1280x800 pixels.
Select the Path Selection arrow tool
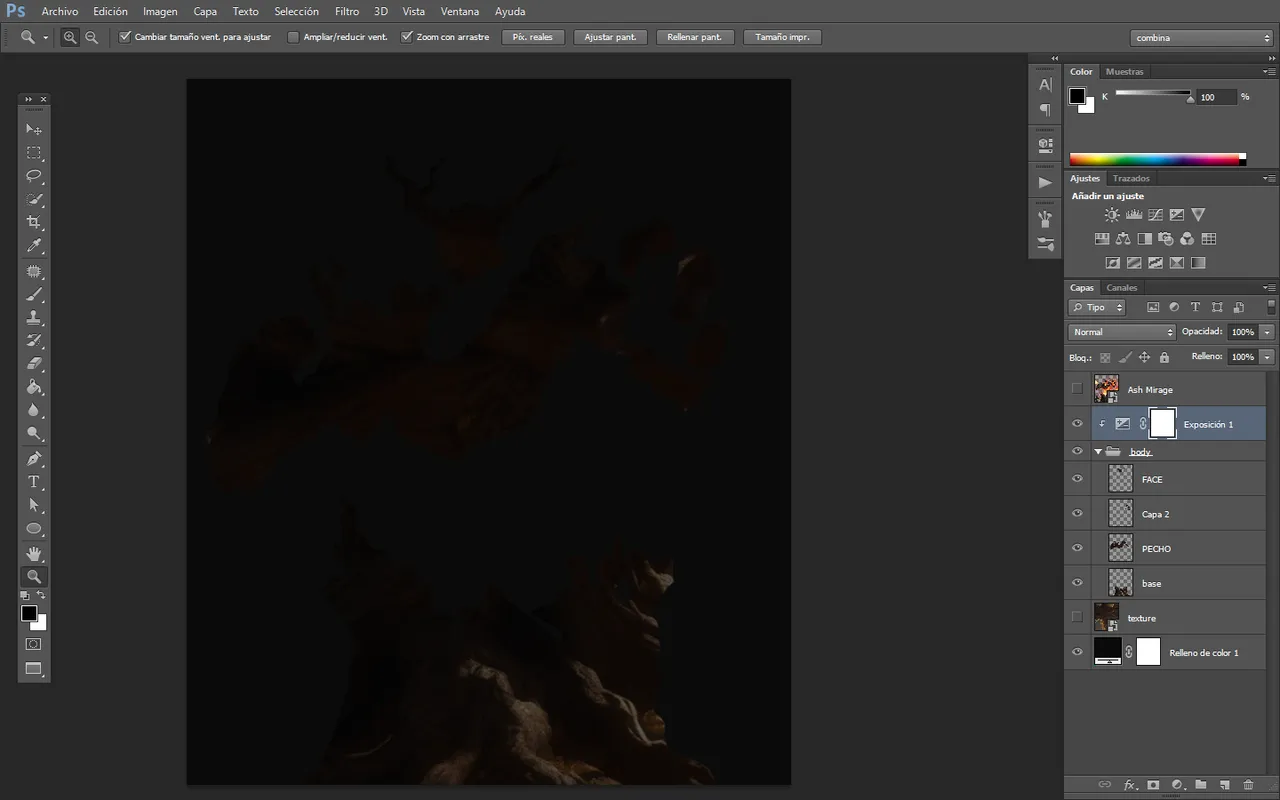pos(34,505)
